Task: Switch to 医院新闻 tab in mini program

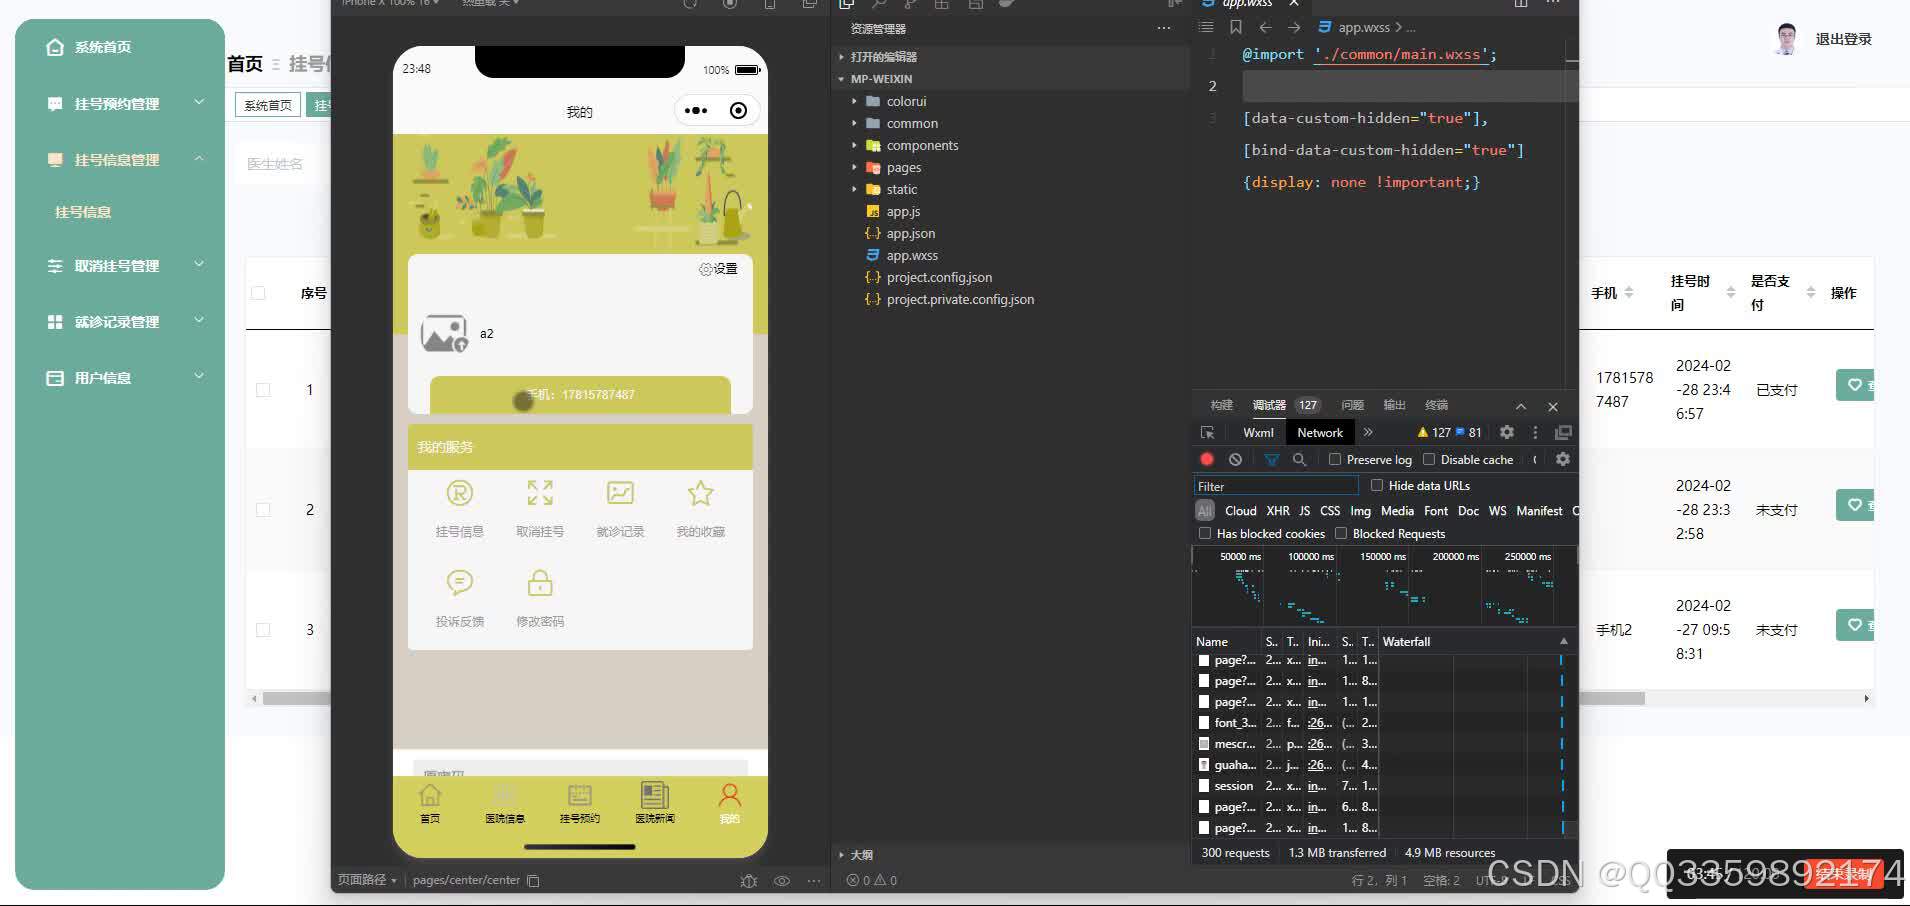Action: (x=655, y=803)
